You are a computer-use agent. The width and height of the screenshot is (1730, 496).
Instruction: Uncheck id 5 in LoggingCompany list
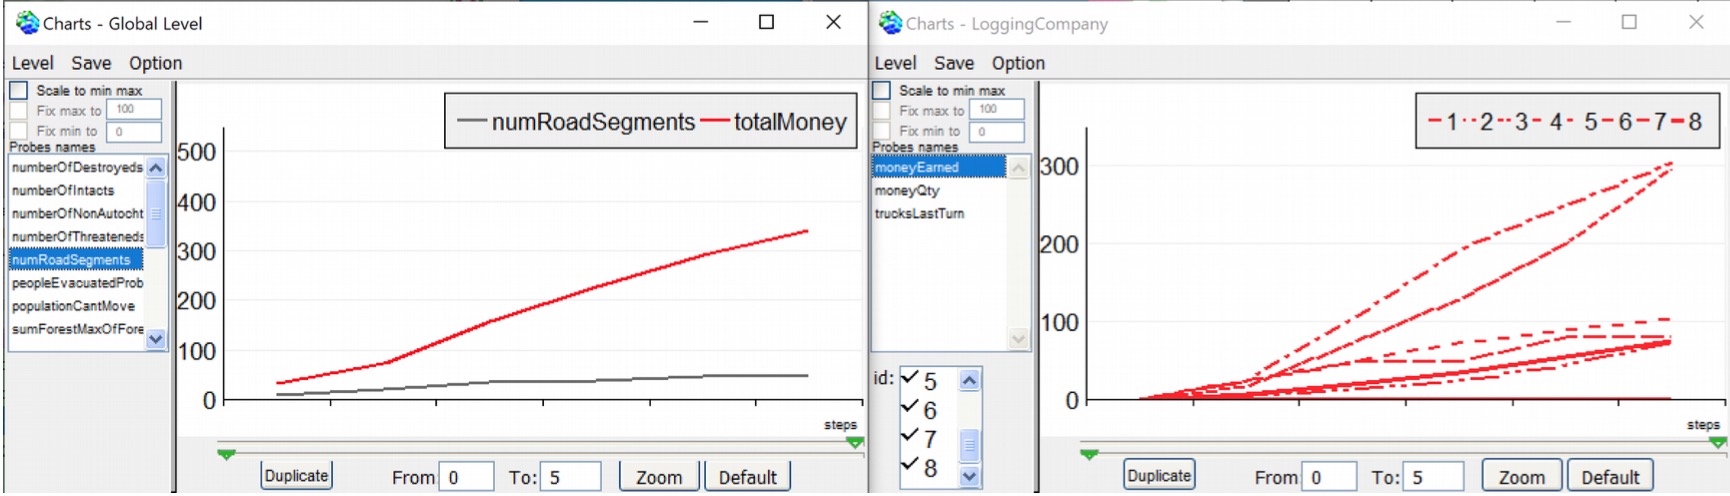point(910,378)
